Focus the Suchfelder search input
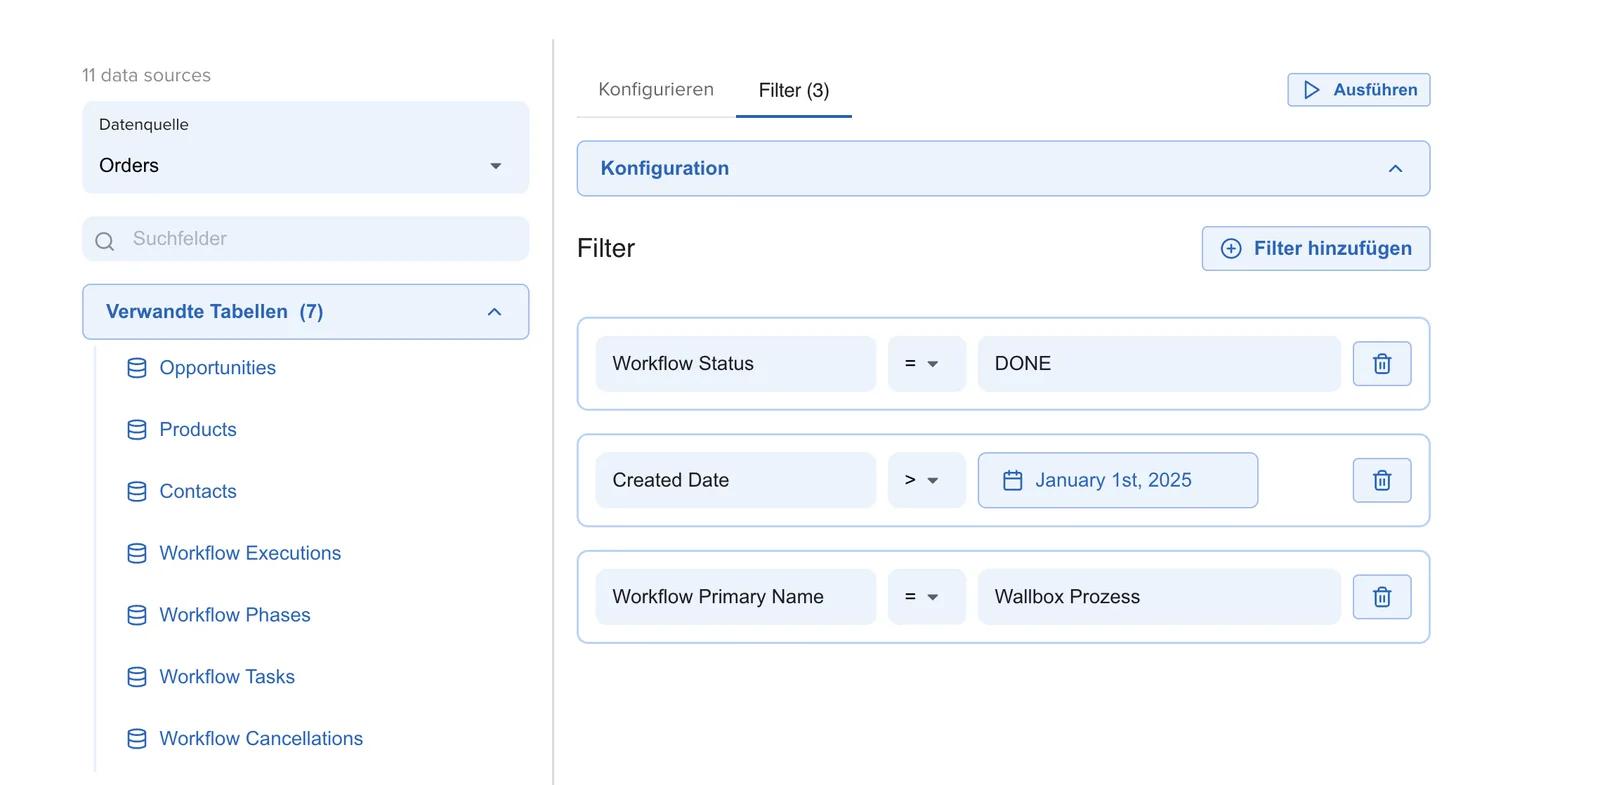Screen dimensions: 1600x785 tap(306, 239)
